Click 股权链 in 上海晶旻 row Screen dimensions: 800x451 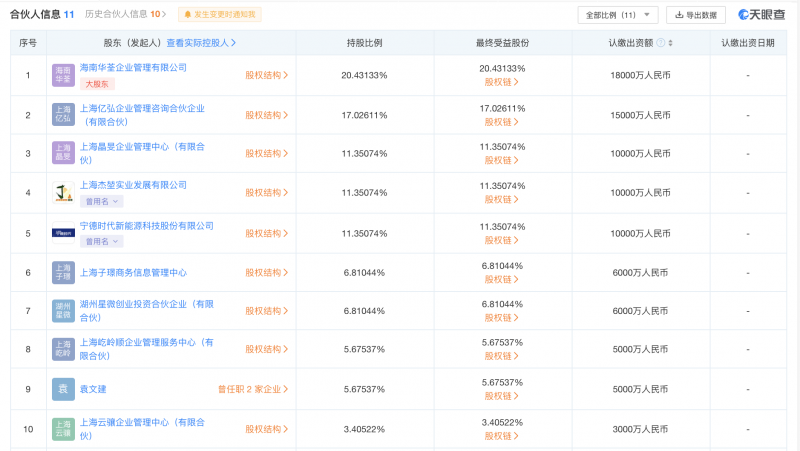tap(502, 160)
